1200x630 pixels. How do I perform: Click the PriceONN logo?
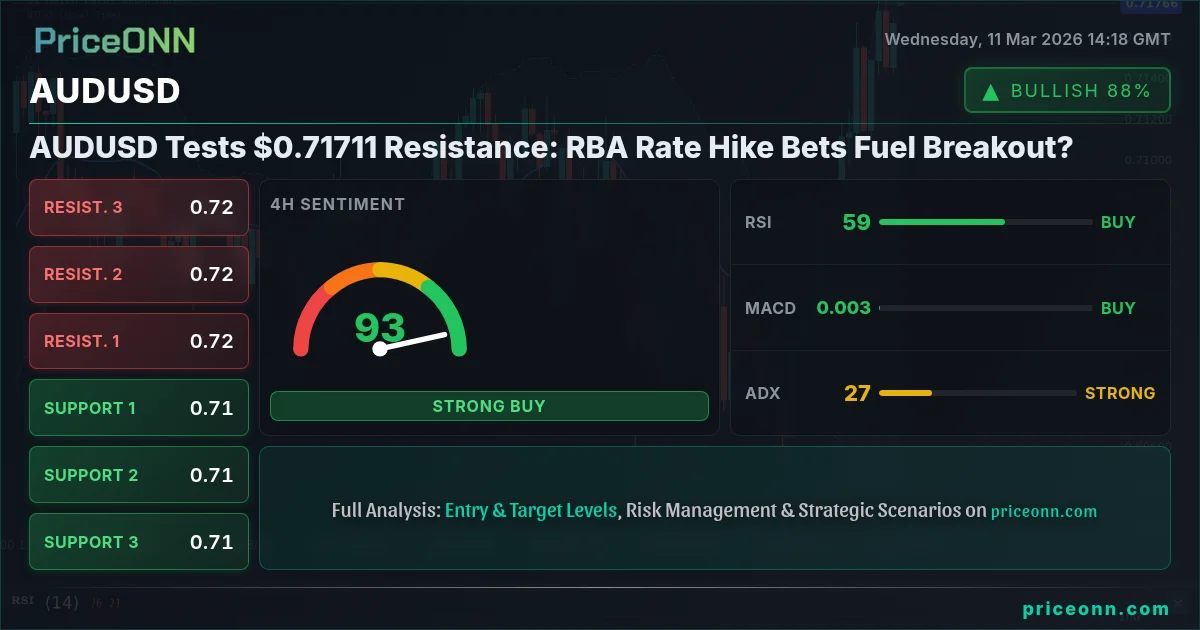click(x=115, y=41)
